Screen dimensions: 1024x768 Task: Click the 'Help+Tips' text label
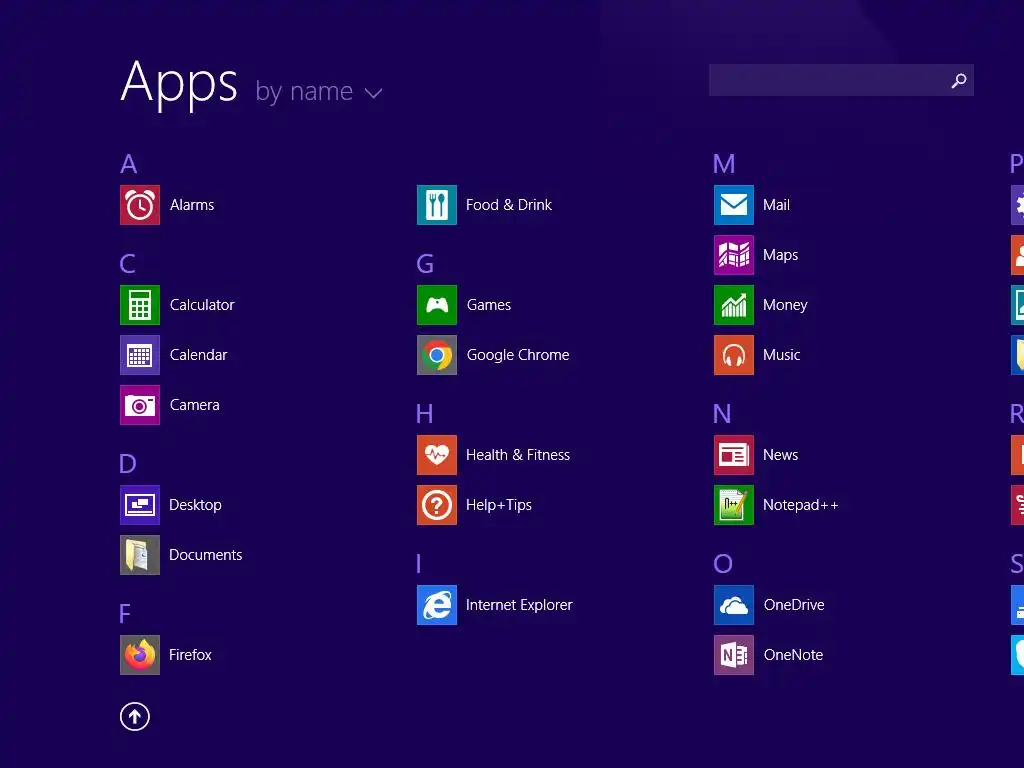coord(499,505)
